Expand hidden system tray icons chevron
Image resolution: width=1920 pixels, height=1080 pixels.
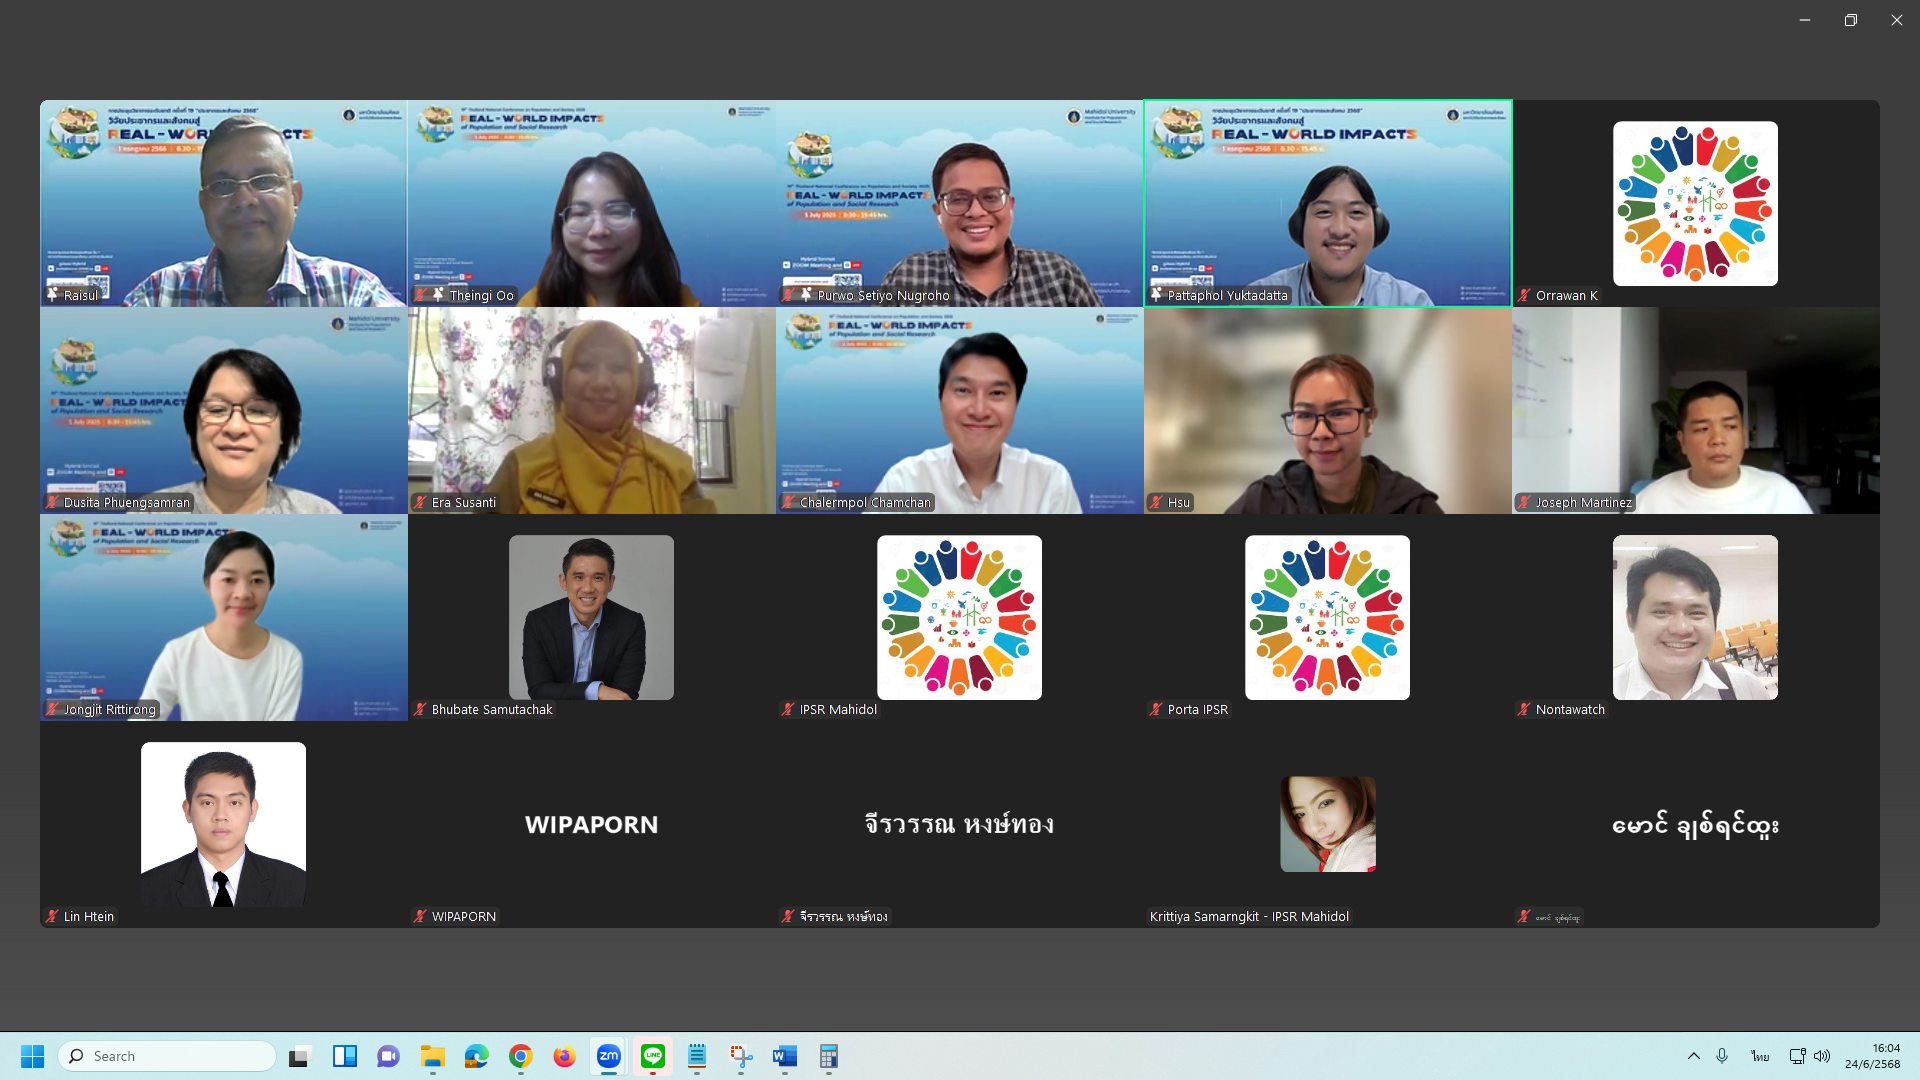(x=1693, y=1056)
